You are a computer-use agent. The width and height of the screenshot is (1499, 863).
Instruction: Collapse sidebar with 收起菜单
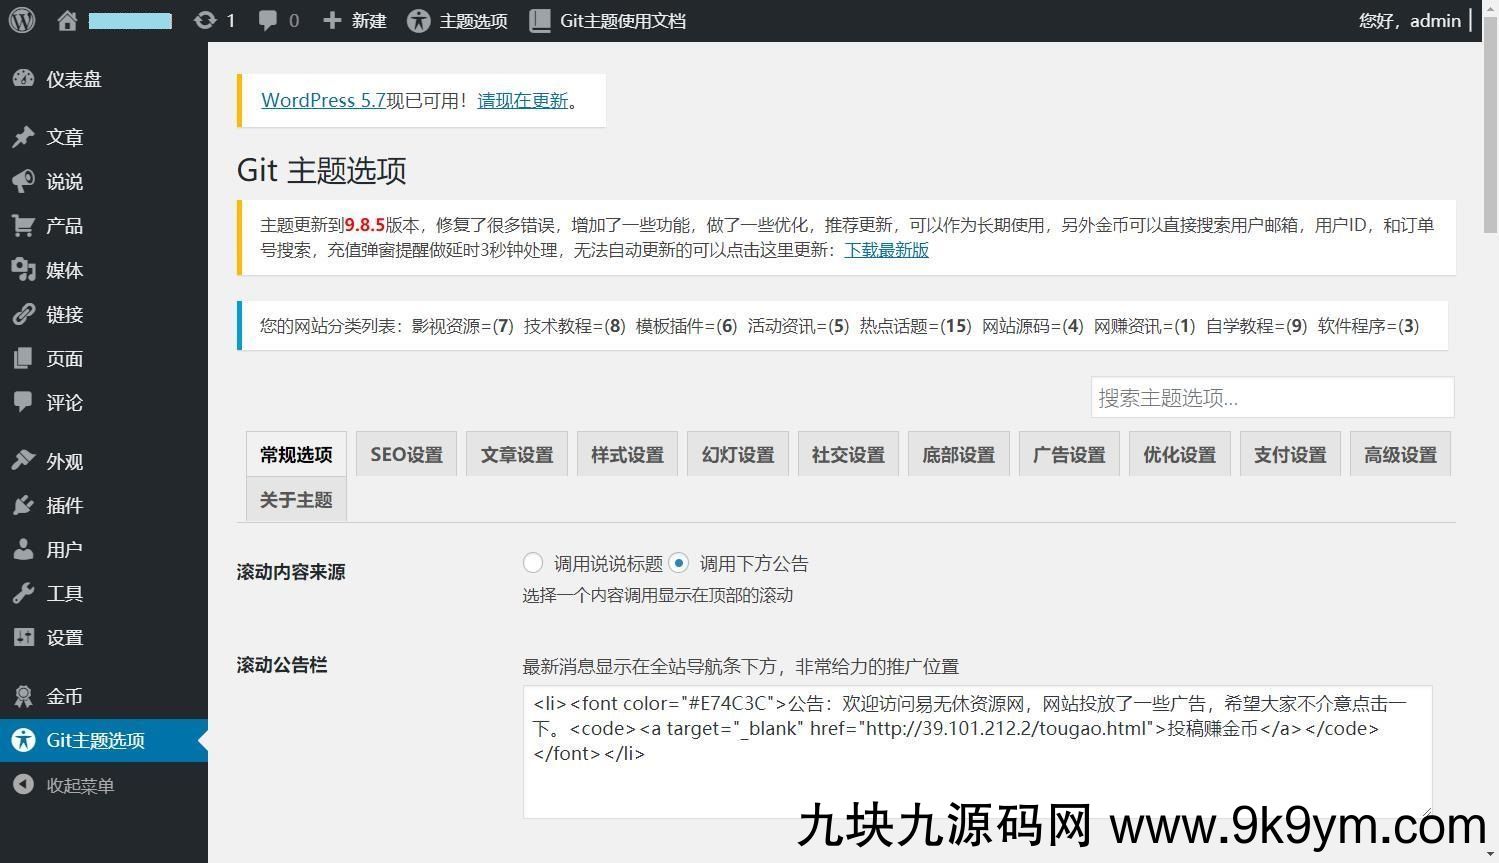(x=80, y=785)
